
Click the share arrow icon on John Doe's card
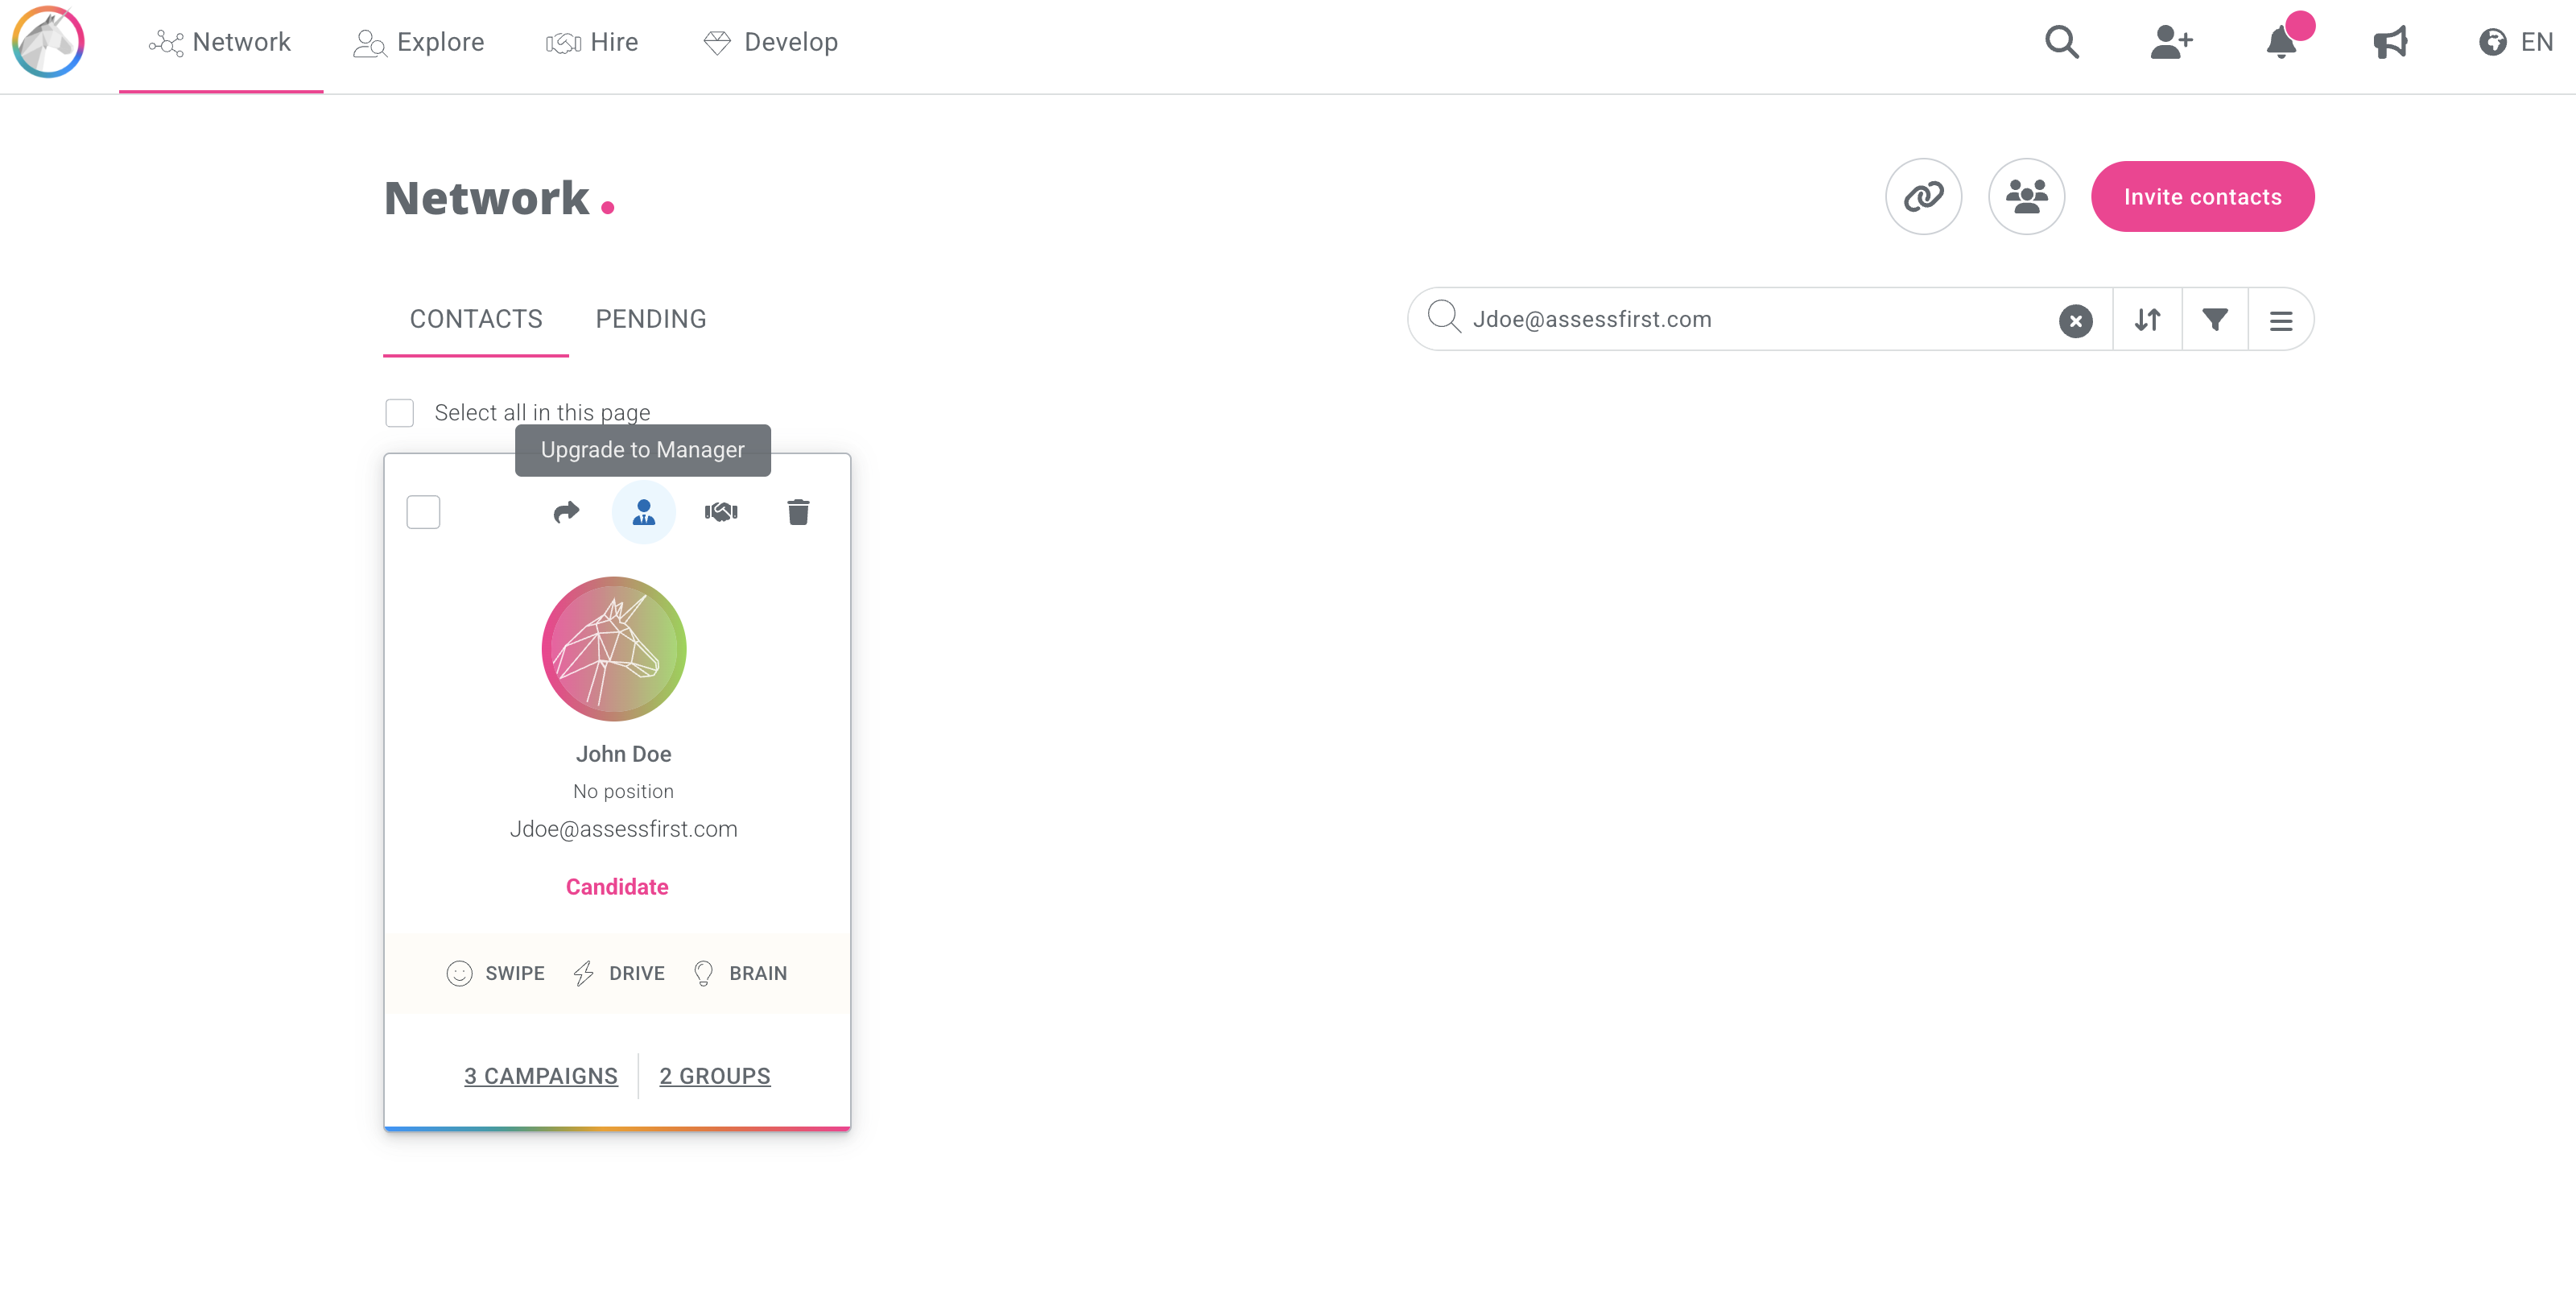(x=566, y=512)
